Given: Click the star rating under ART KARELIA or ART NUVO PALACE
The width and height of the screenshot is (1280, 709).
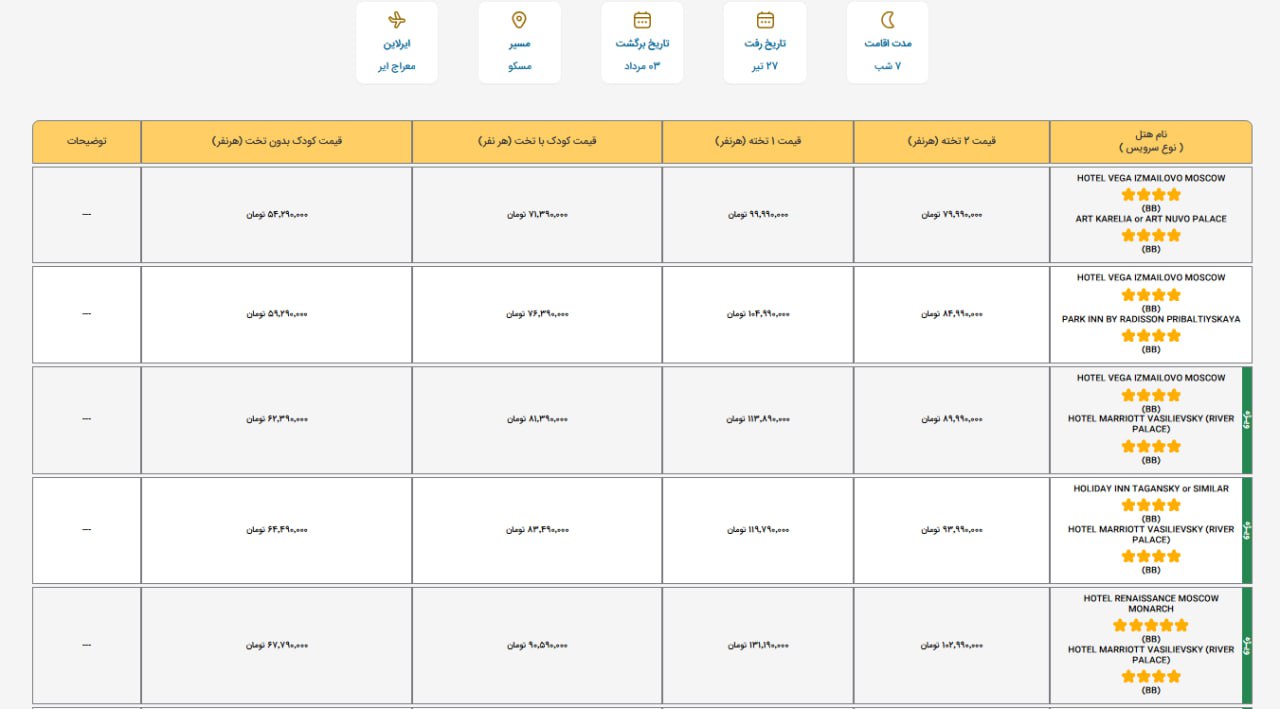Looking at the screenshot, I should click(x=1151, y=235).
